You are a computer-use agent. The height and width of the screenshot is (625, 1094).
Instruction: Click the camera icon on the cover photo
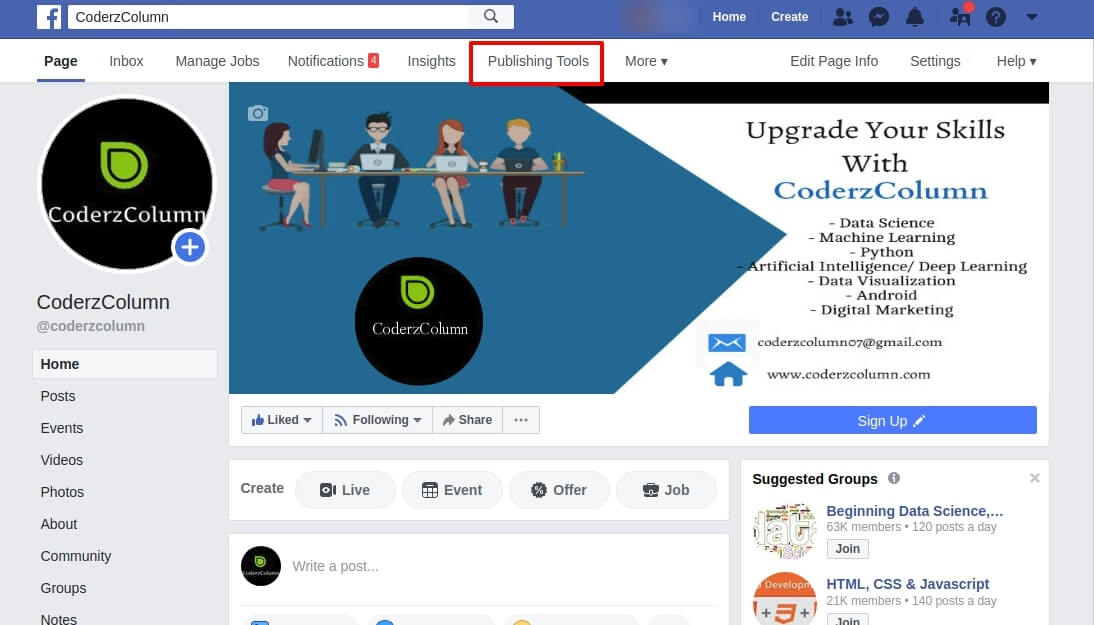(257, 113)
